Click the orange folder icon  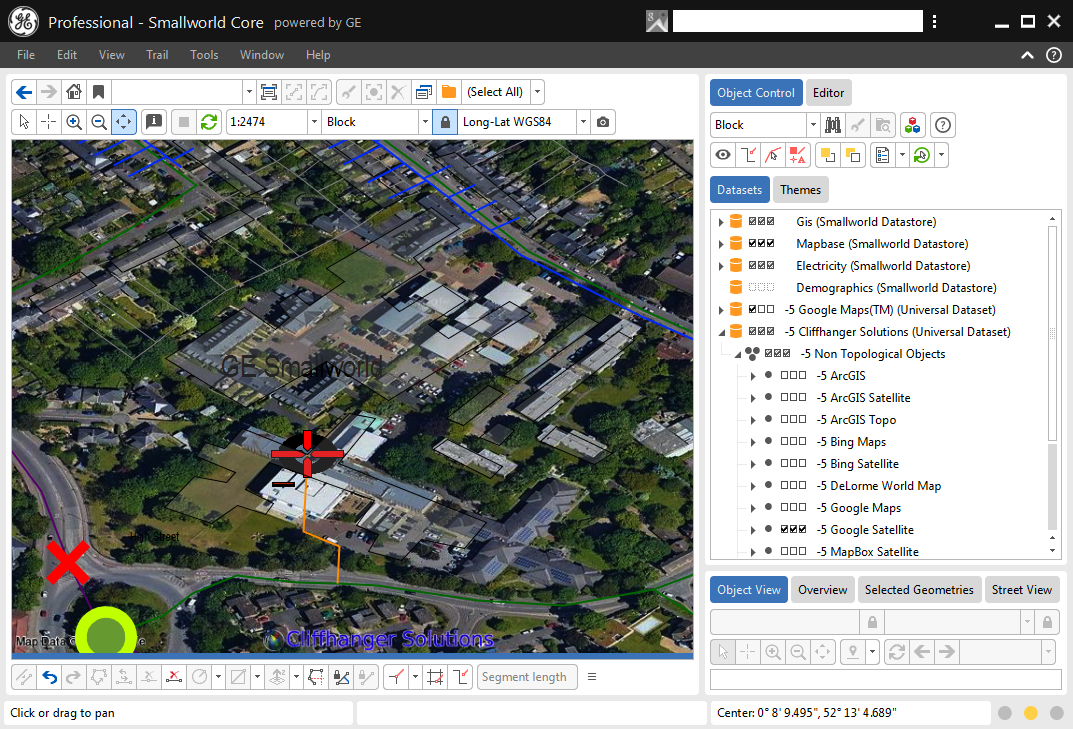pos(449,92)
